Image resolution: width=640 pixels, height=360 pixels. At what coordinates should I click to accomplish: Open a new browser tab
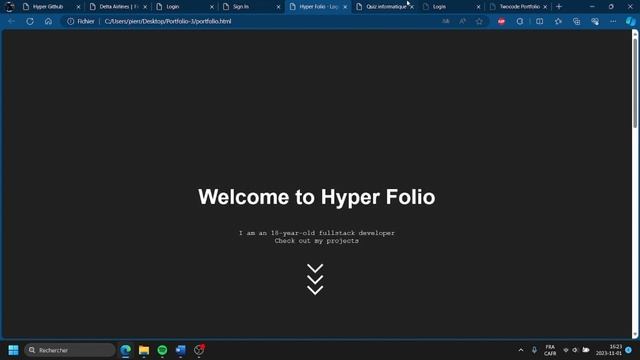coord(559,7)
